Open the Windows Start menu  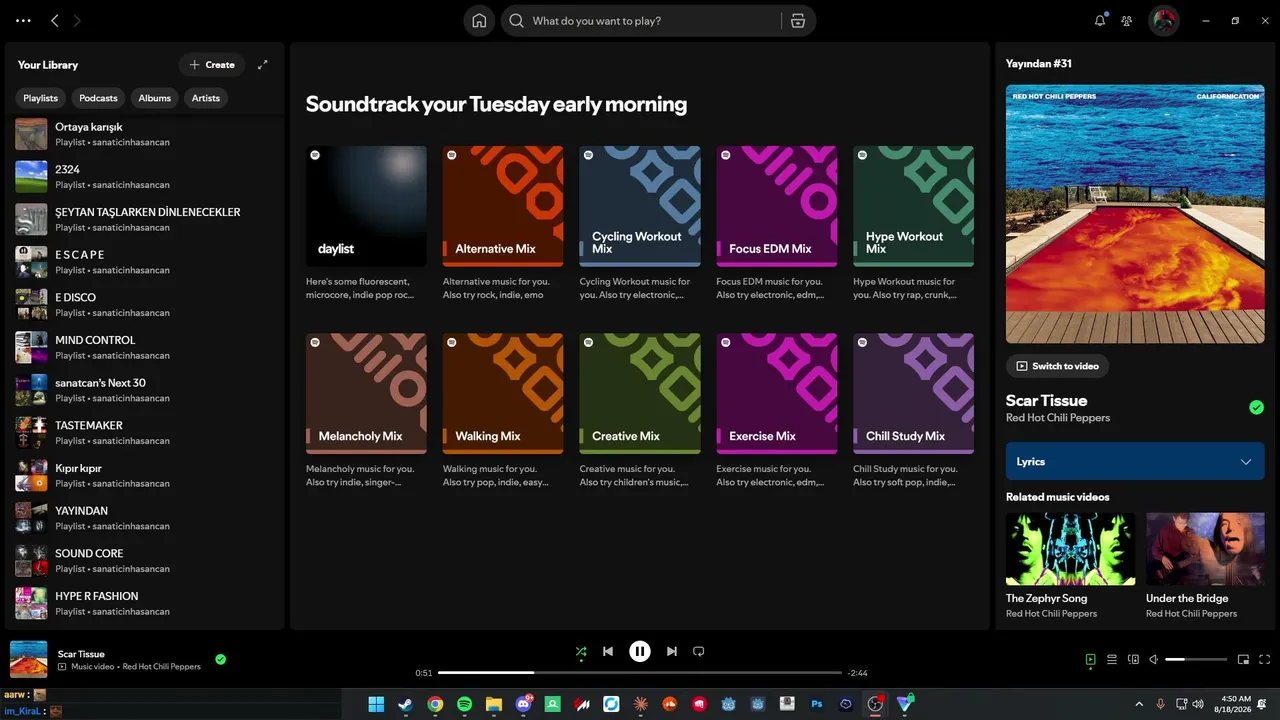[x=376, y=704]
